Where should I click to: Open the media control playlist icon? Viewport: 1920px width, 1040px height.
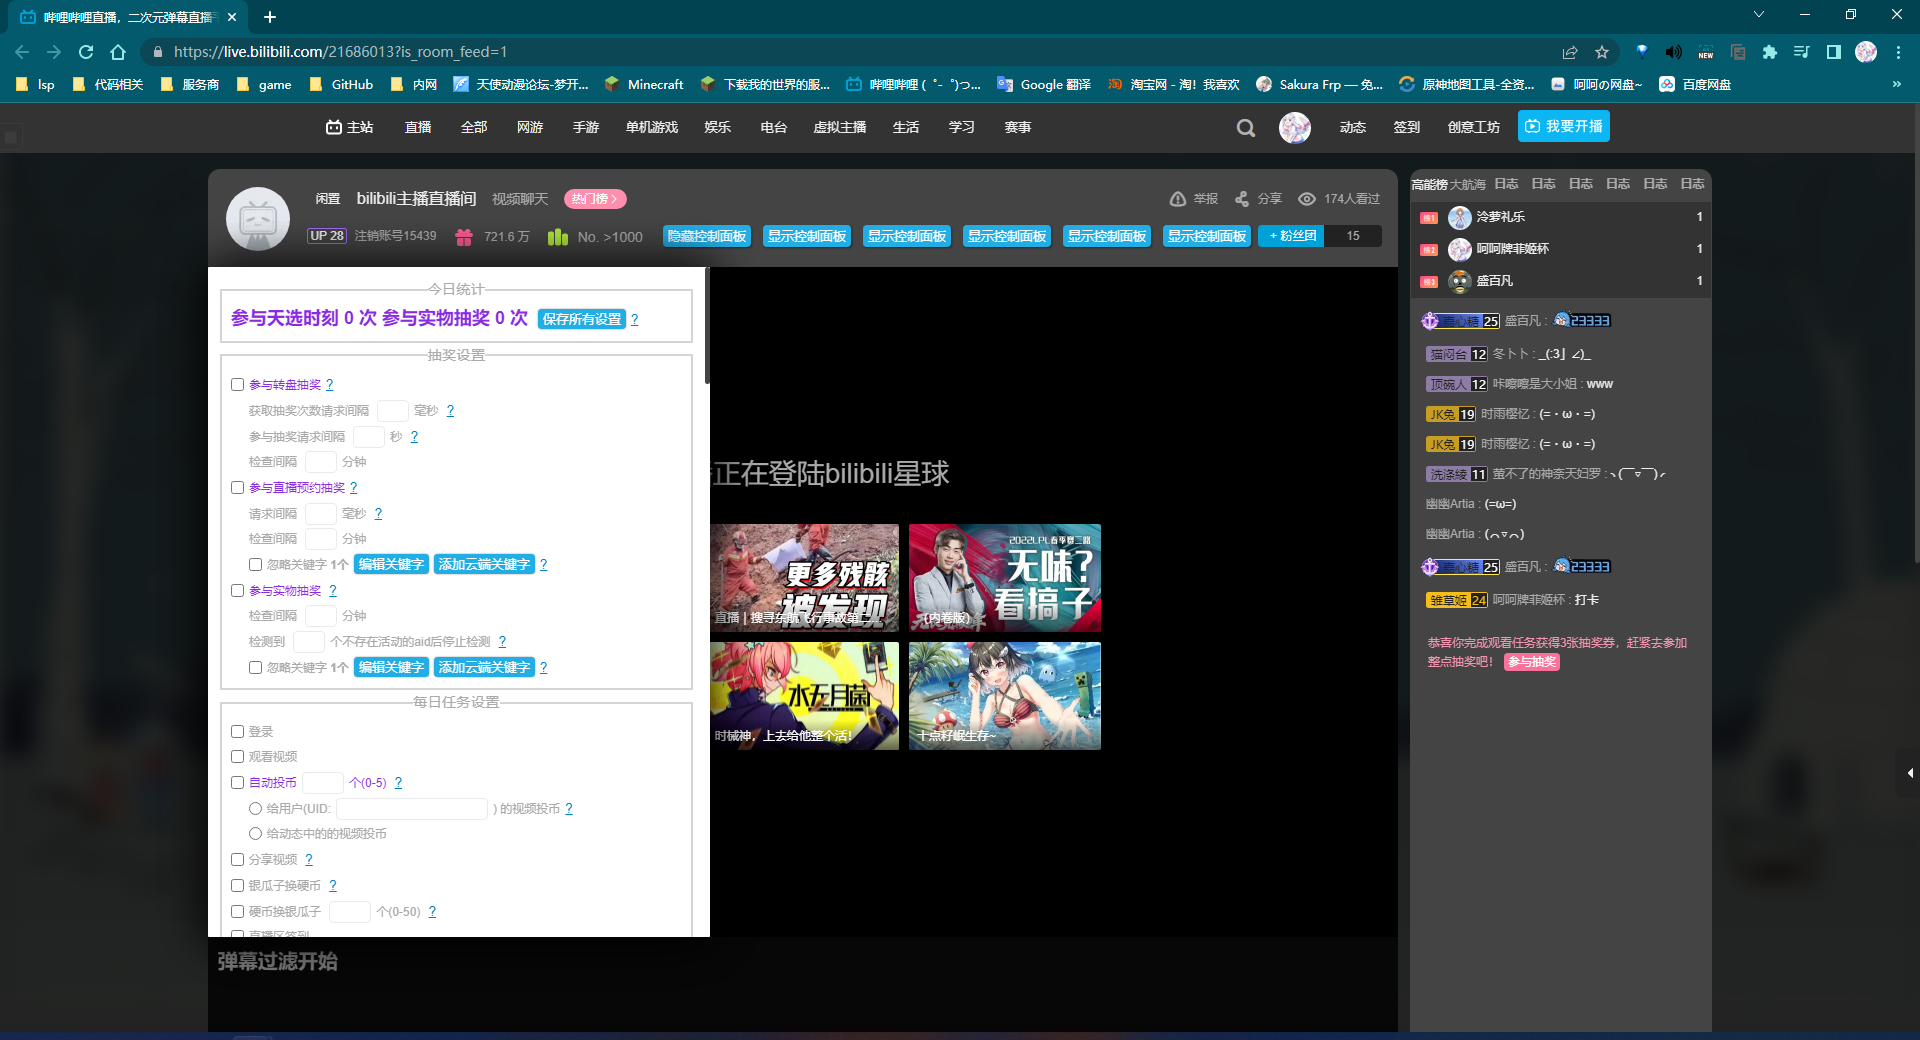coord(1802,52)
